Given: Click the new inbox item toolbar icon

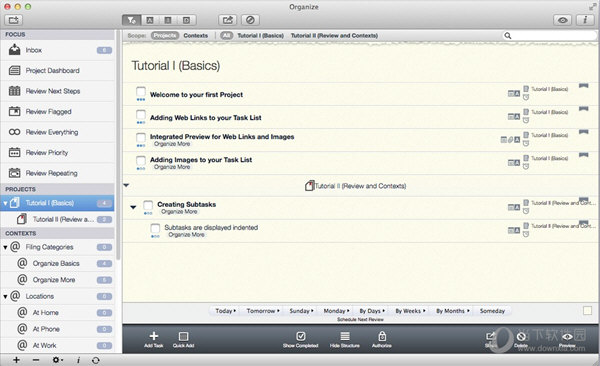Looking at the screenshot, I should point(13,20).
